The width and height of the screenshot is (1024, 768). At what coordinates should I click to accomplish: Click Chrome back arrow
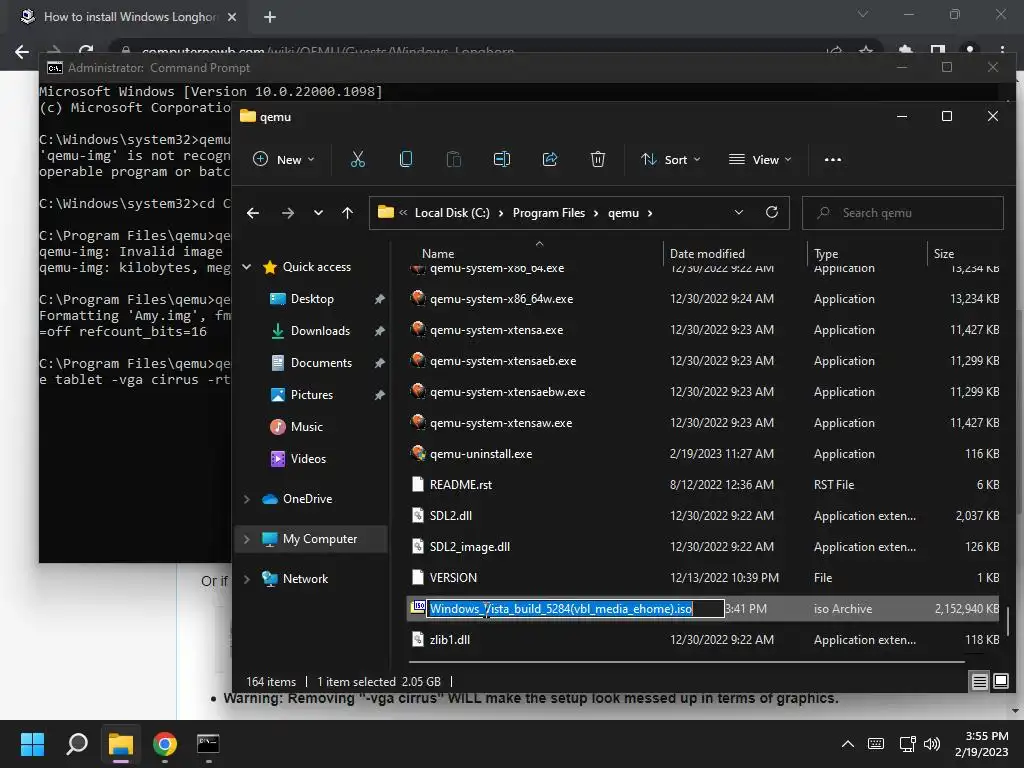tap(22, 52)
